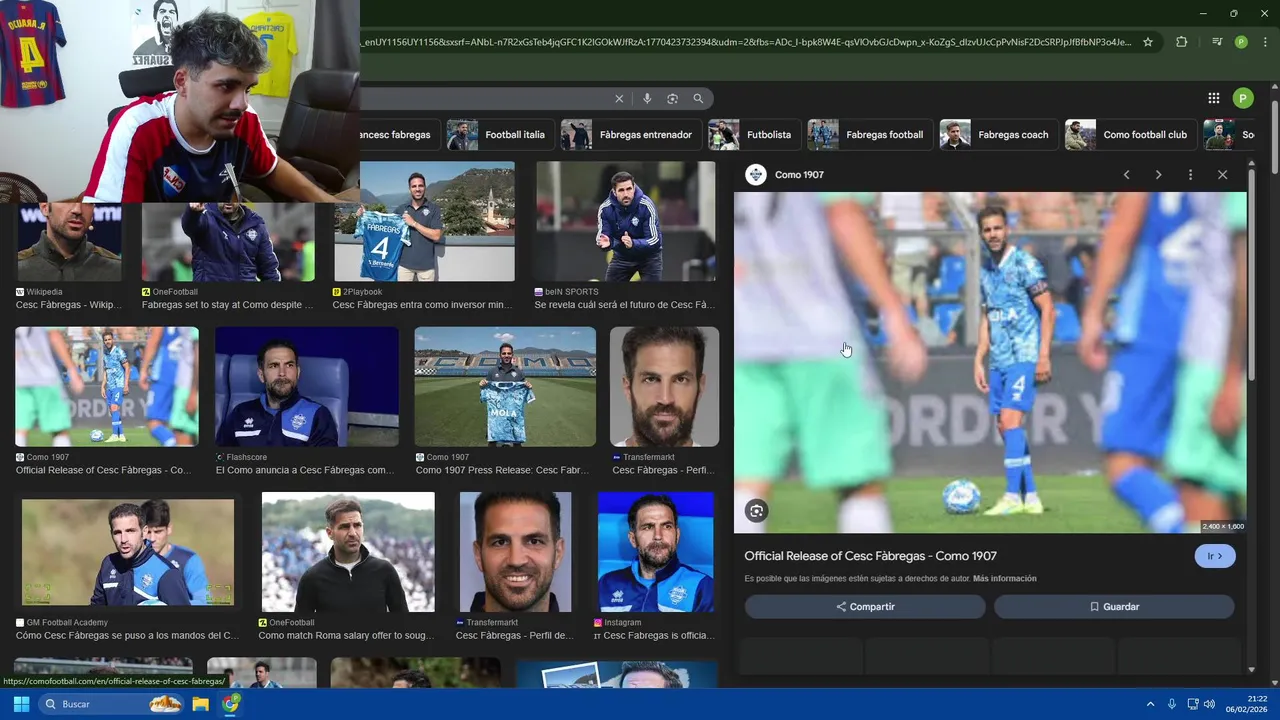Open the media control icon in Chrome toolbar
The height and width of the screenshot is (720, 1280).
tap(1217, 42)
